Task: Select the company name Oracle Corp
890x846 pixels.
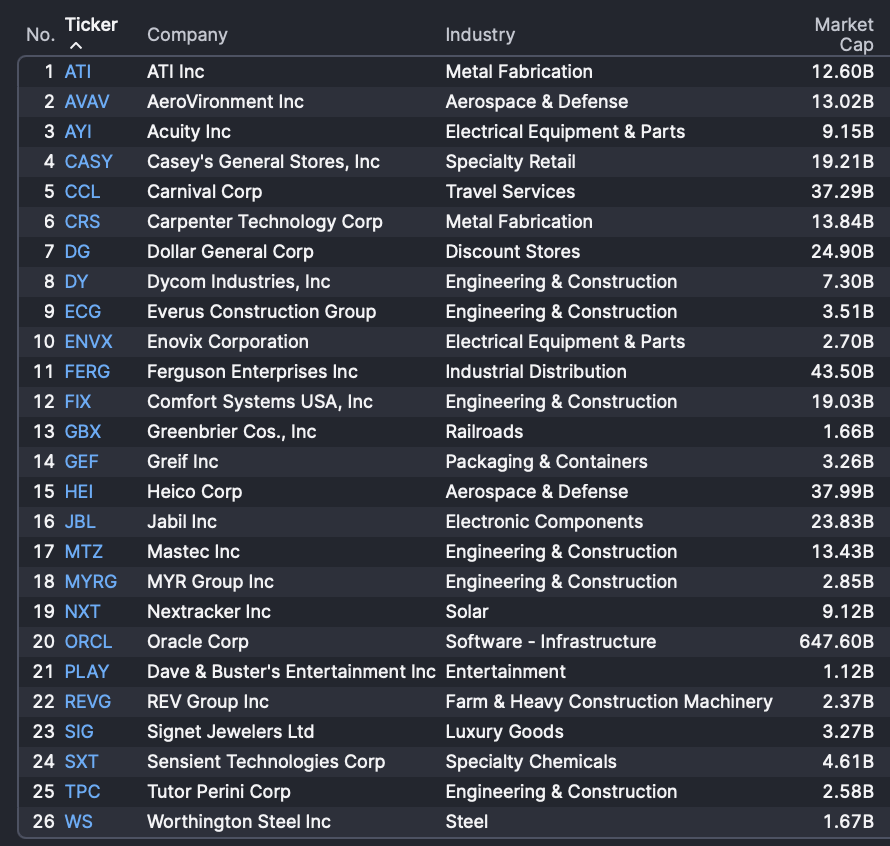Action: pos(198,642)
